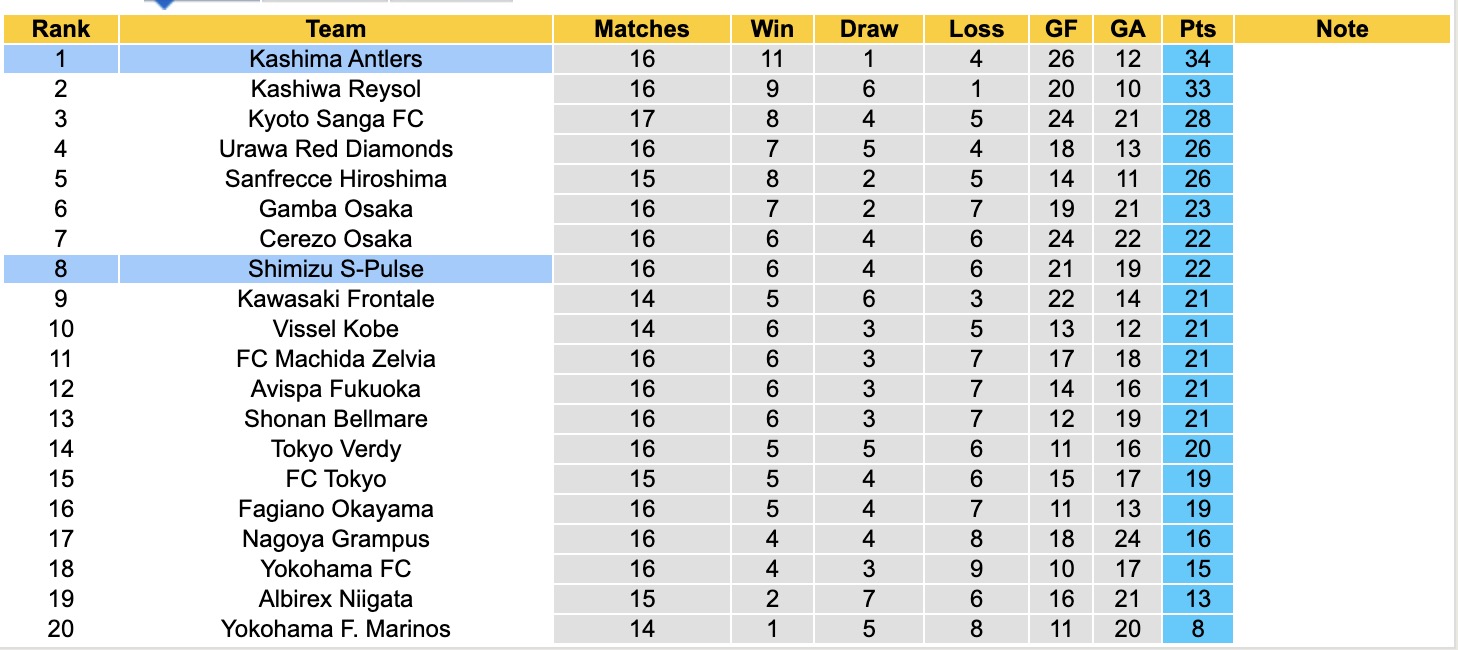The width and height of the screenshot is (1458, 650).
Task: Click the Note column header
Action: [1342, 29]
